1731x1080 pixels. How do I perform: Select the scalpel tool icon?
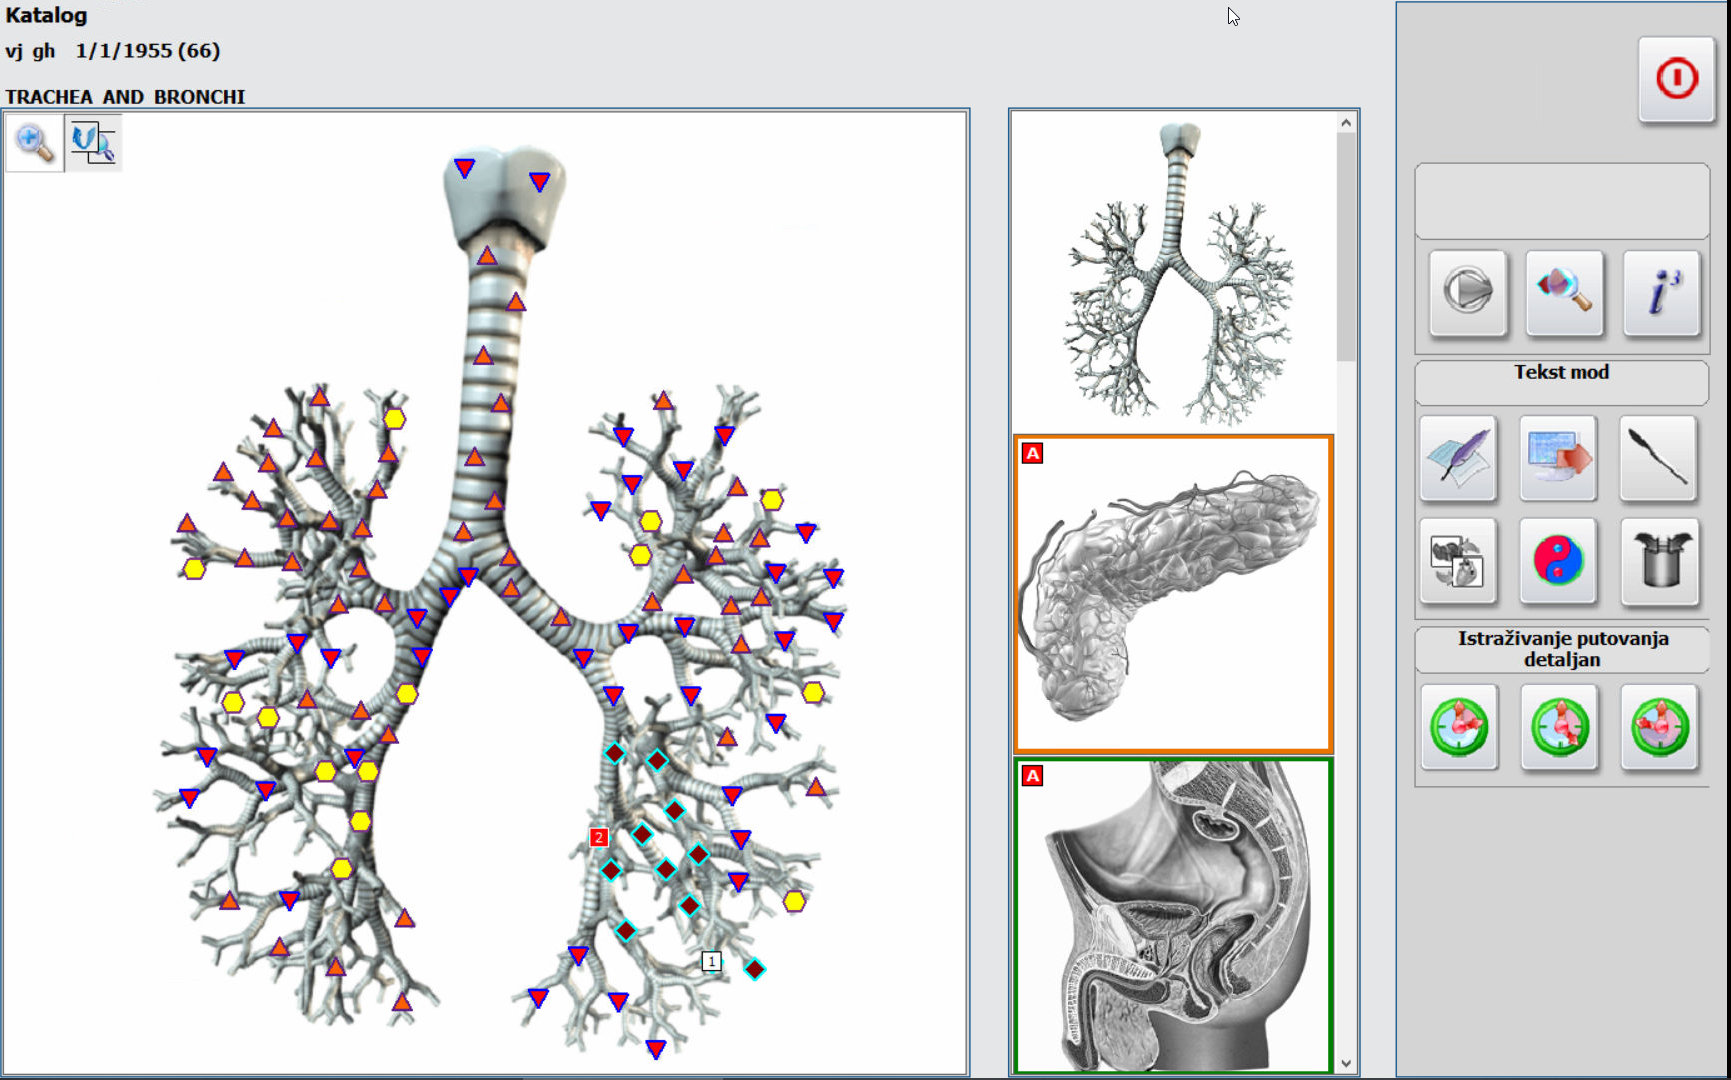[1658, 458]
